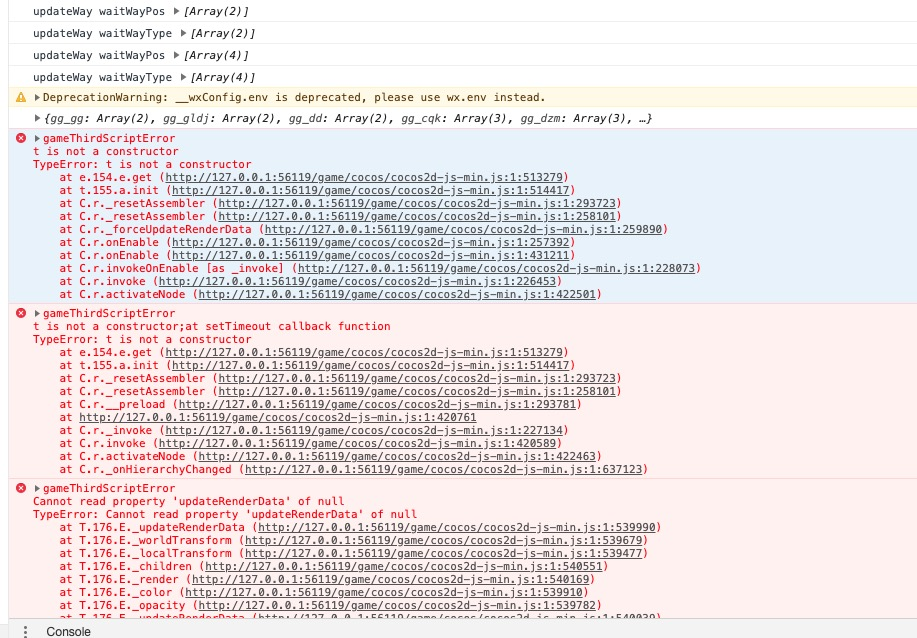Click the cocos2d-js-min.js:1:422501 link at activateNode
The image size is (917, 638).
tap(397, 294)
